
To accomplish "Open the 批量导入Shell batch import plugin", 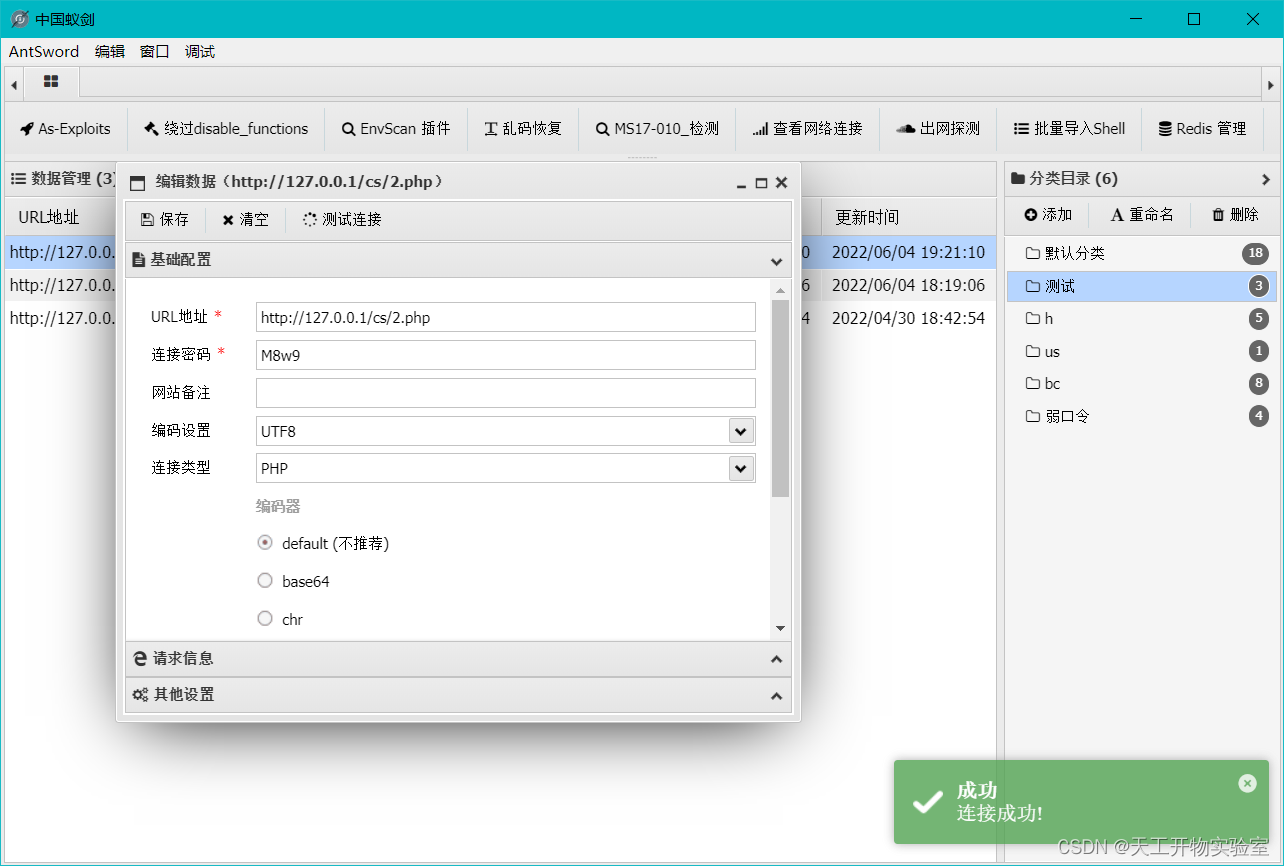I will tap(1069, 129).
